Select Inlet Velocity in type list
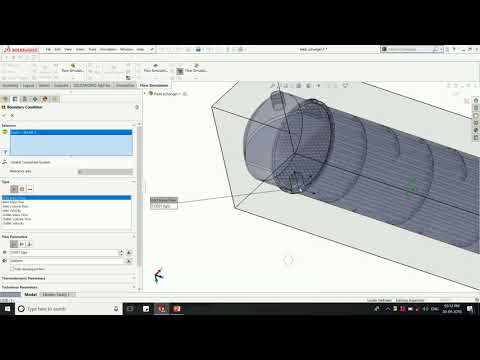This screenshot has width=480, height=360. 12,211
